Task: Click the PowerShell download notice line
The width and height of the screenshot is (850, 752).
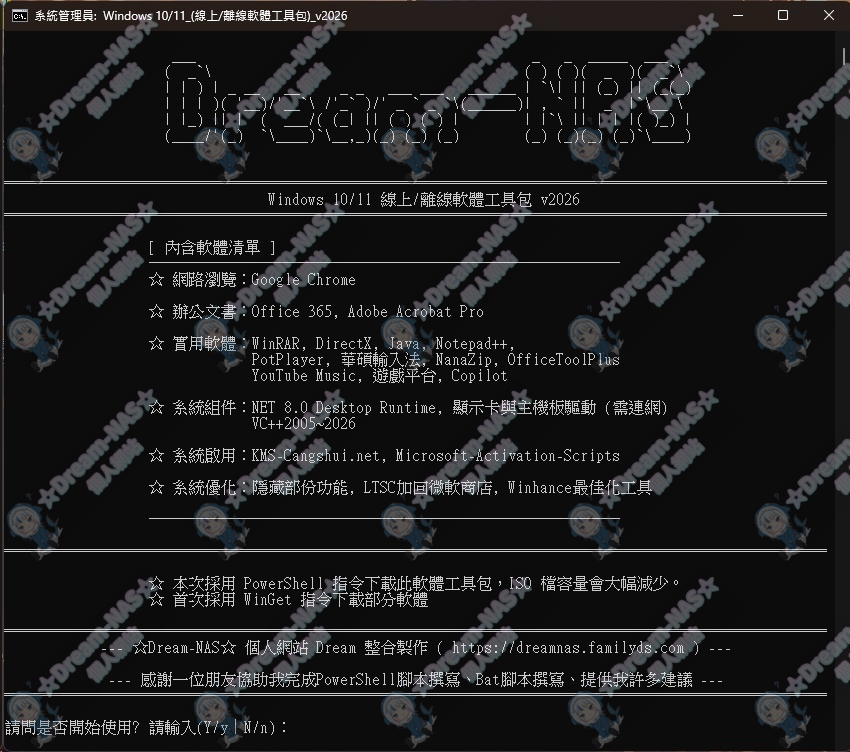Action: [x=414, y=583]
